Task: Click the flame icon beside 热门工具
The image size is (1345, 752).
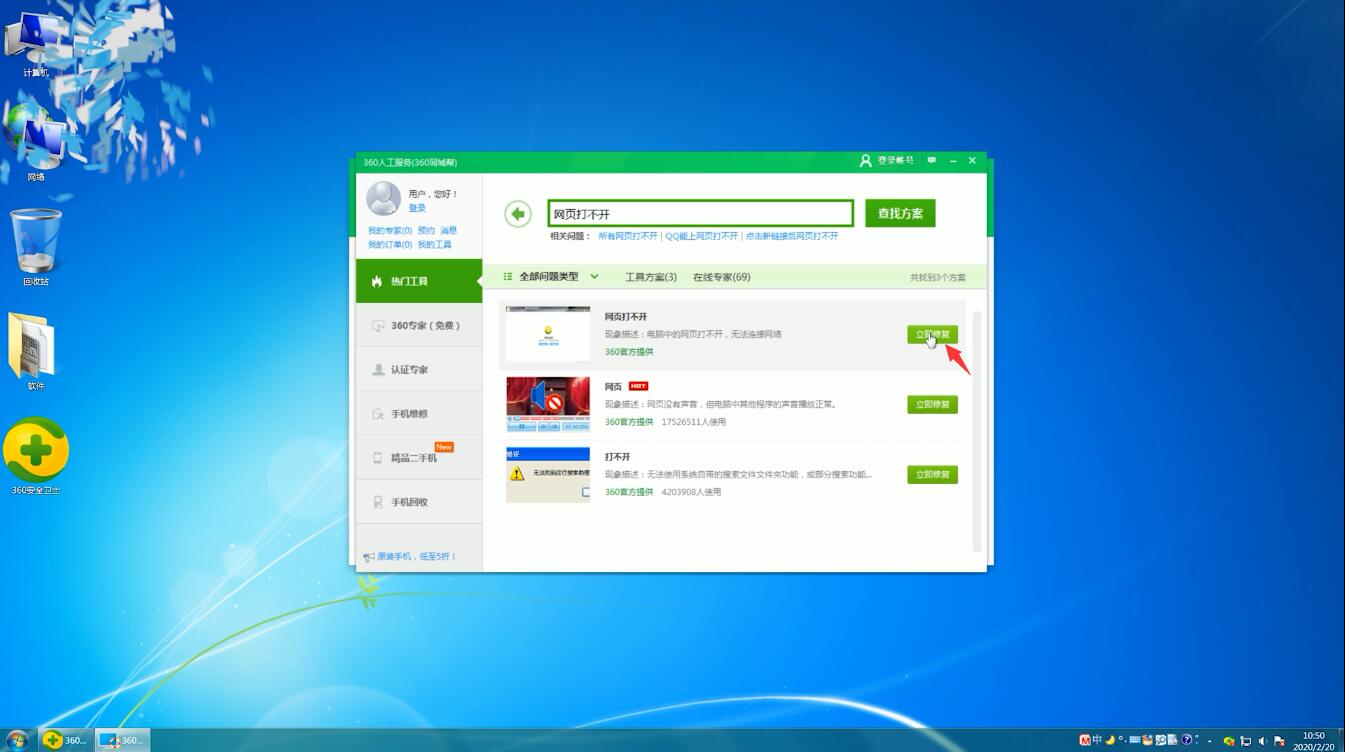Action: pos(377,281)
